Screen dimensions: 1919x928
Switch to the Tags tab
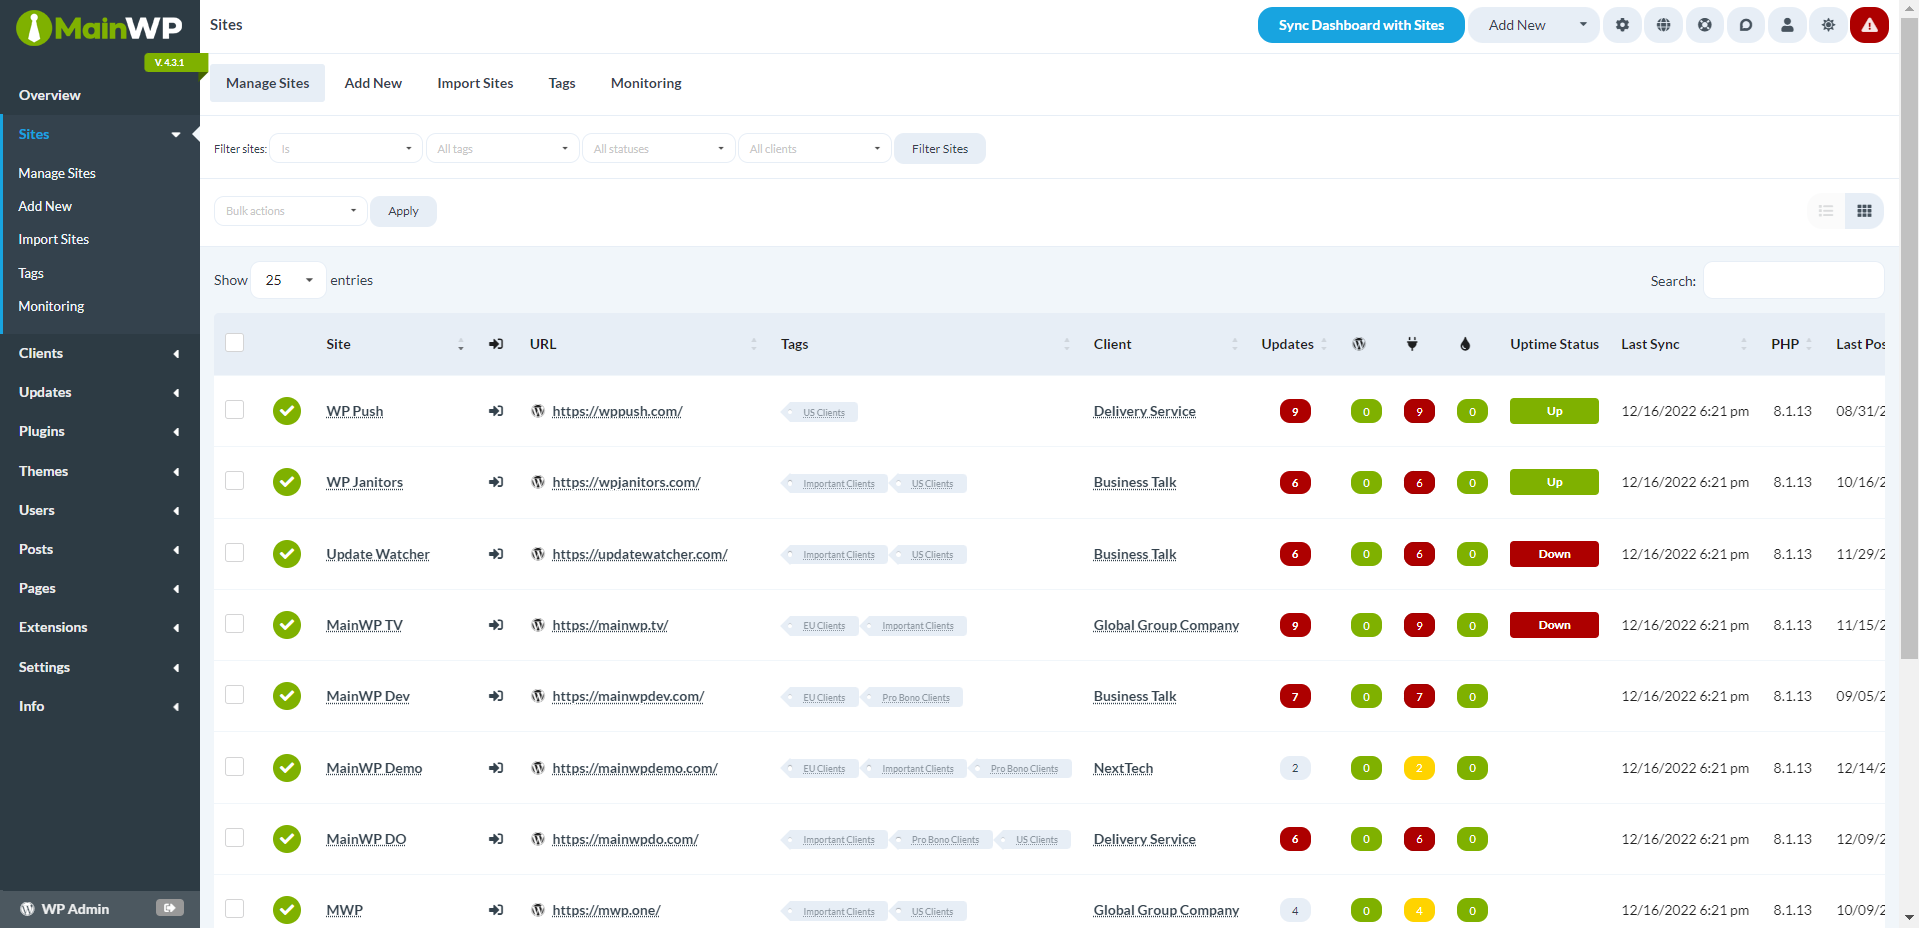pyautogui.click(x=562, y=83)
